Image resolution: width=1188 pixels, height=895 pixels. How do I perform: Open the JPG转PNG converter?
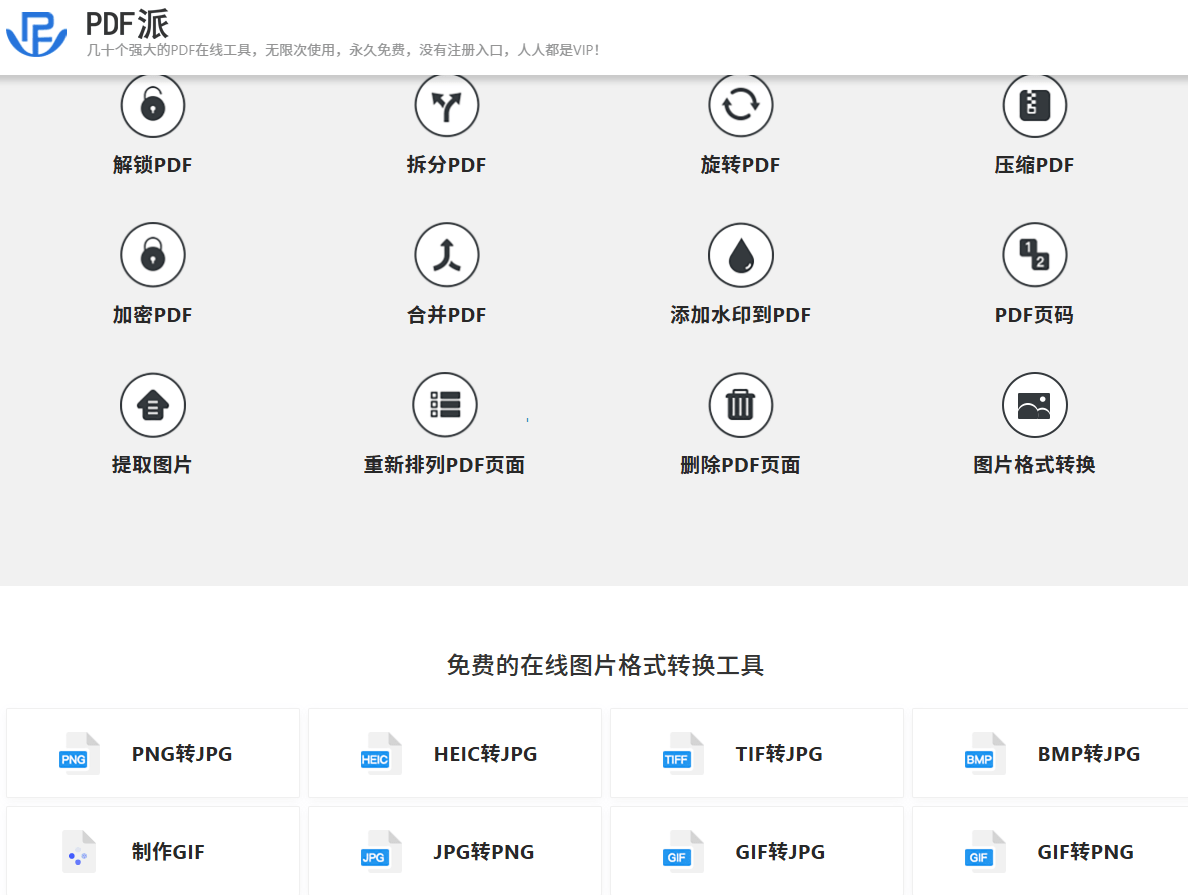[x=454, y=851]
